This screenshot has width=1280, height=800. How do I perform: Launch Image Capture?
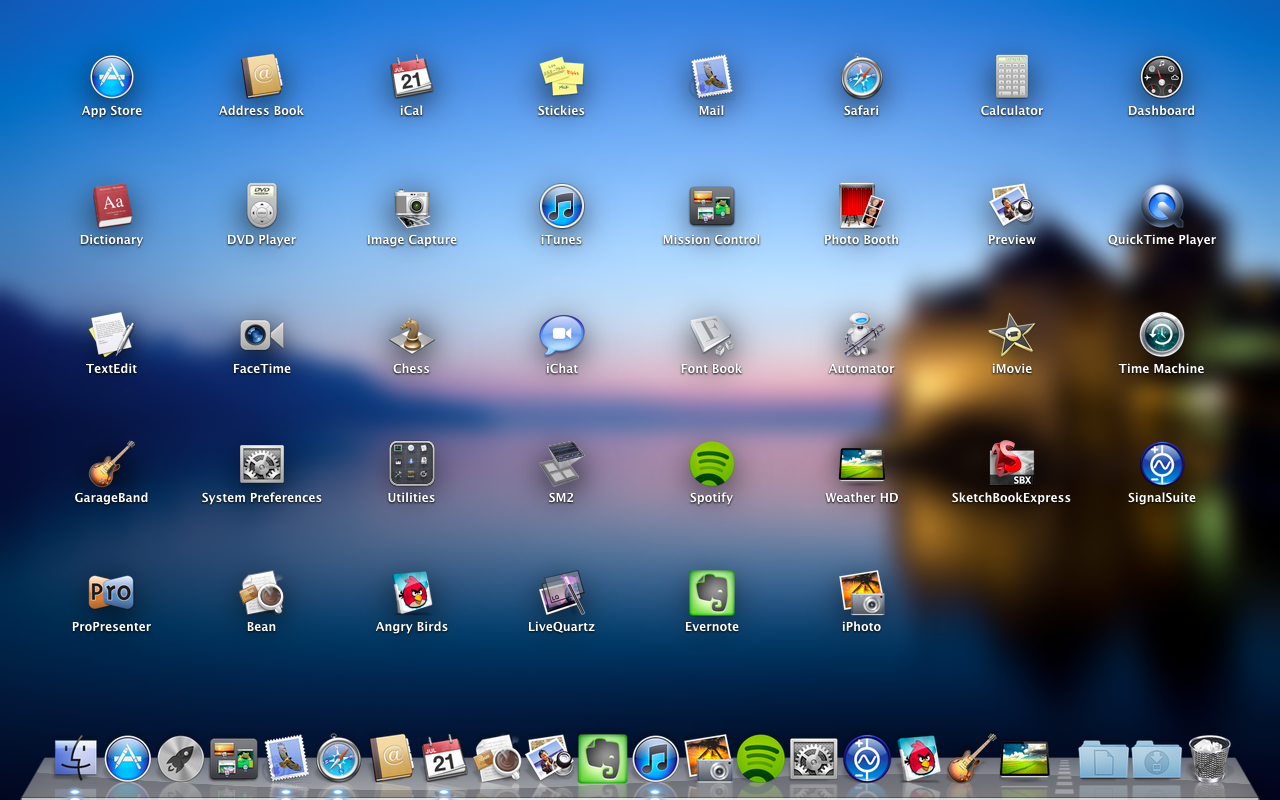[411, 207]
